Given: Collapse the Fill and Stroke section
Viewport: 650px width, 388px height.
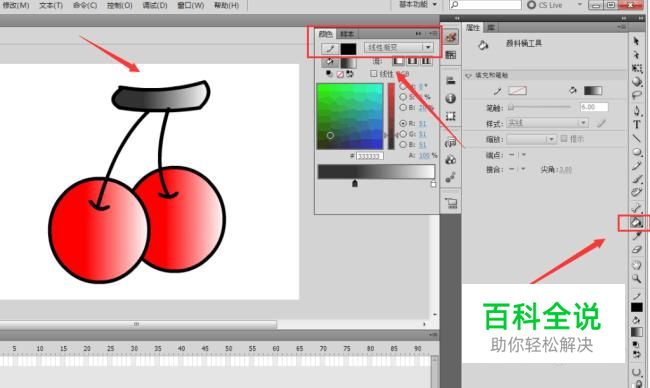Looking at the screenshot, I should point(468,75).
